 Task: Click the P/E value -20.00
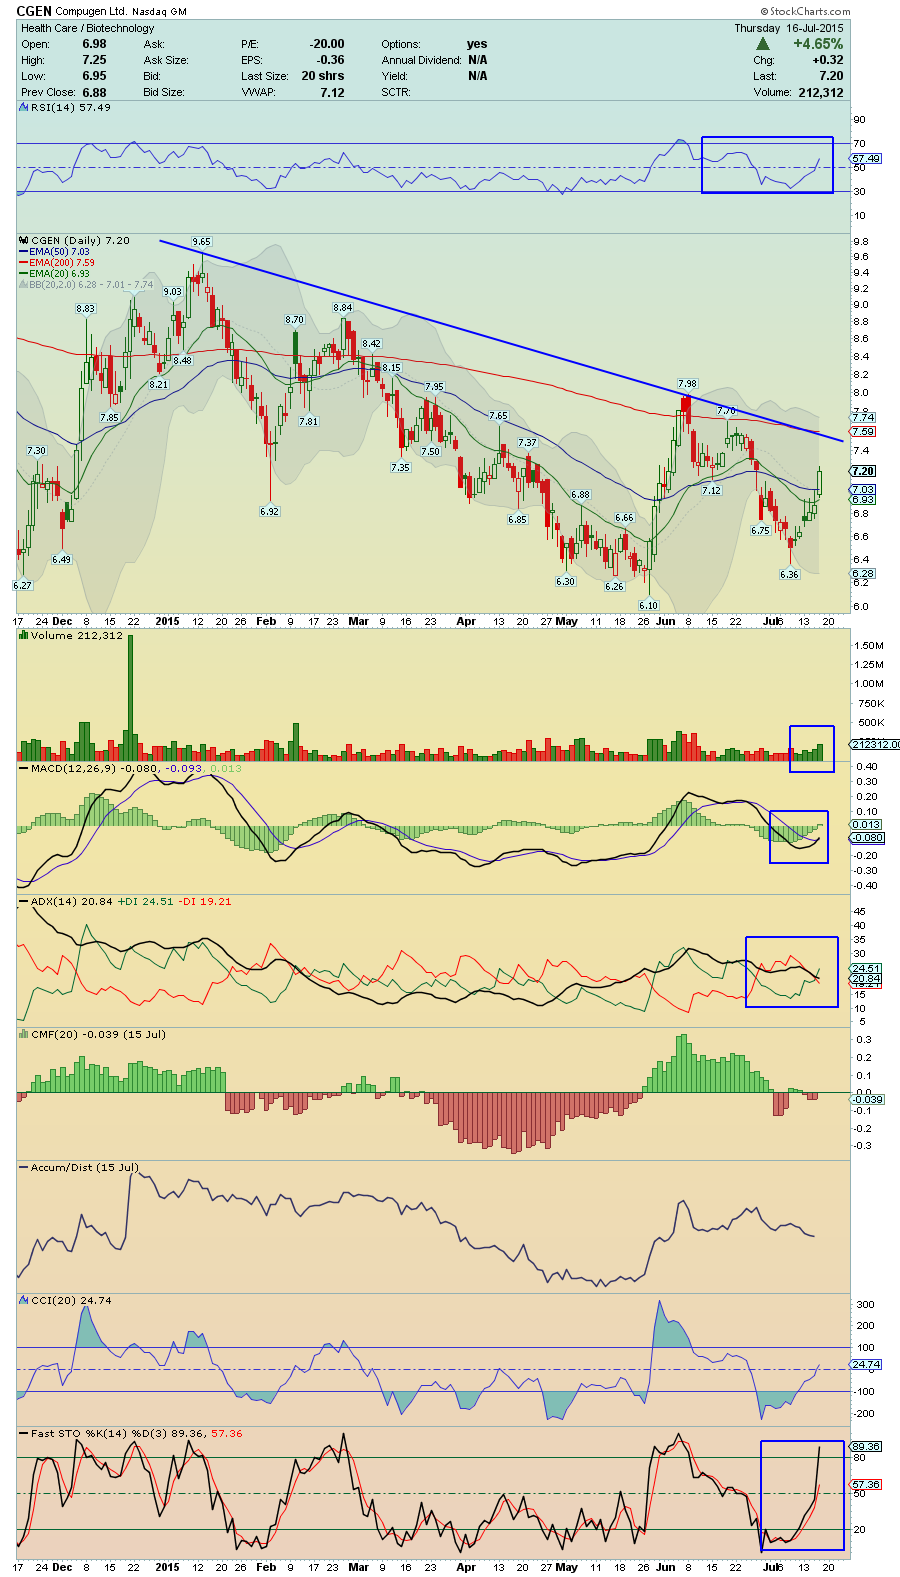click(326, 44)
